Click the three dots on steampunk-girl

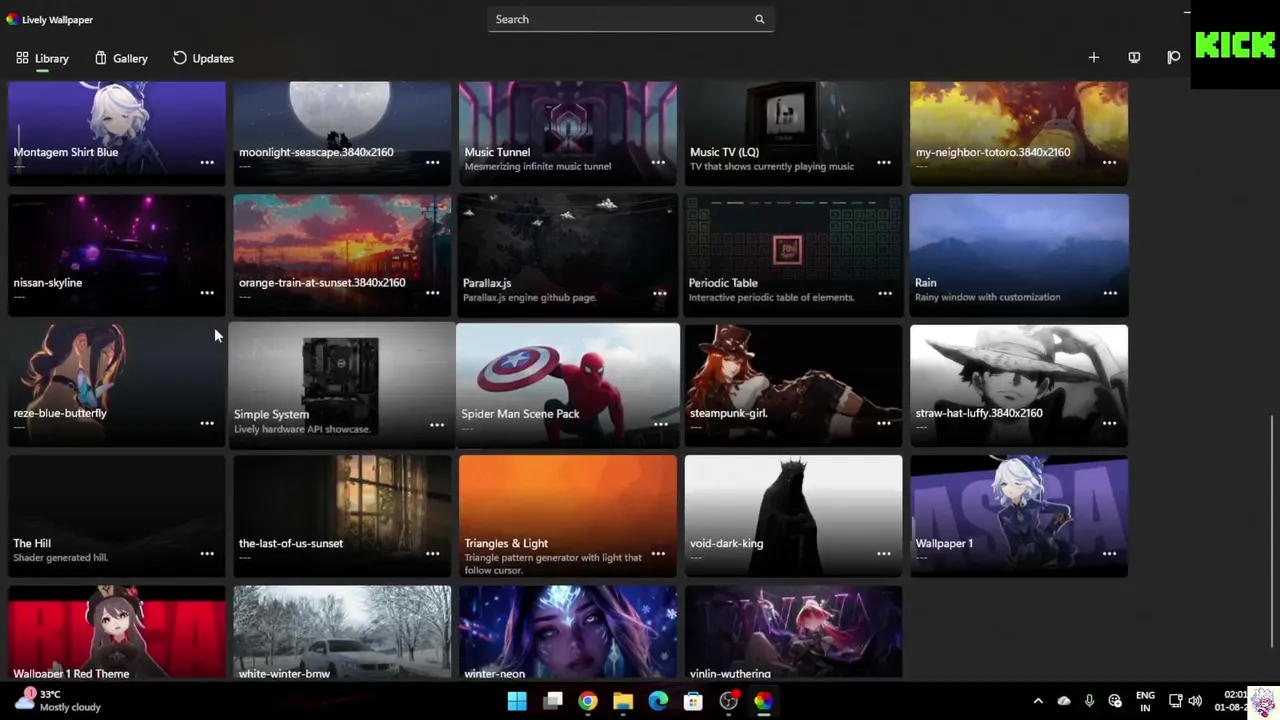click(x=884, y=423)
